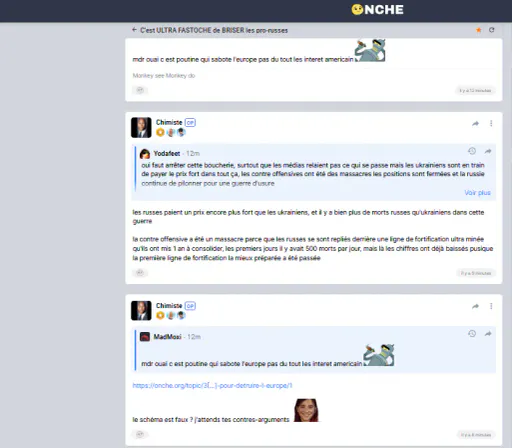Open Chimiste username on the MadMoxi reply post

pos(169,306)
